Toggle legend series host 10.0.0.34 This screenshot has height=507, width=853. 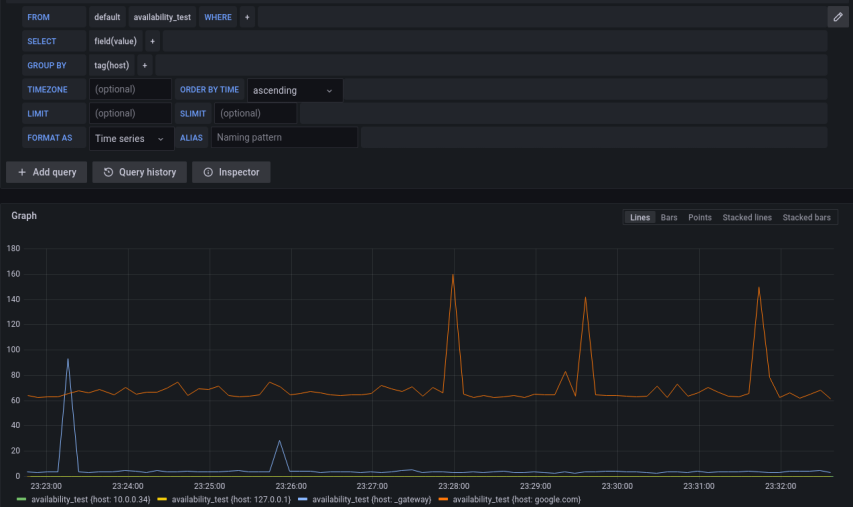(x=91, y=499)
